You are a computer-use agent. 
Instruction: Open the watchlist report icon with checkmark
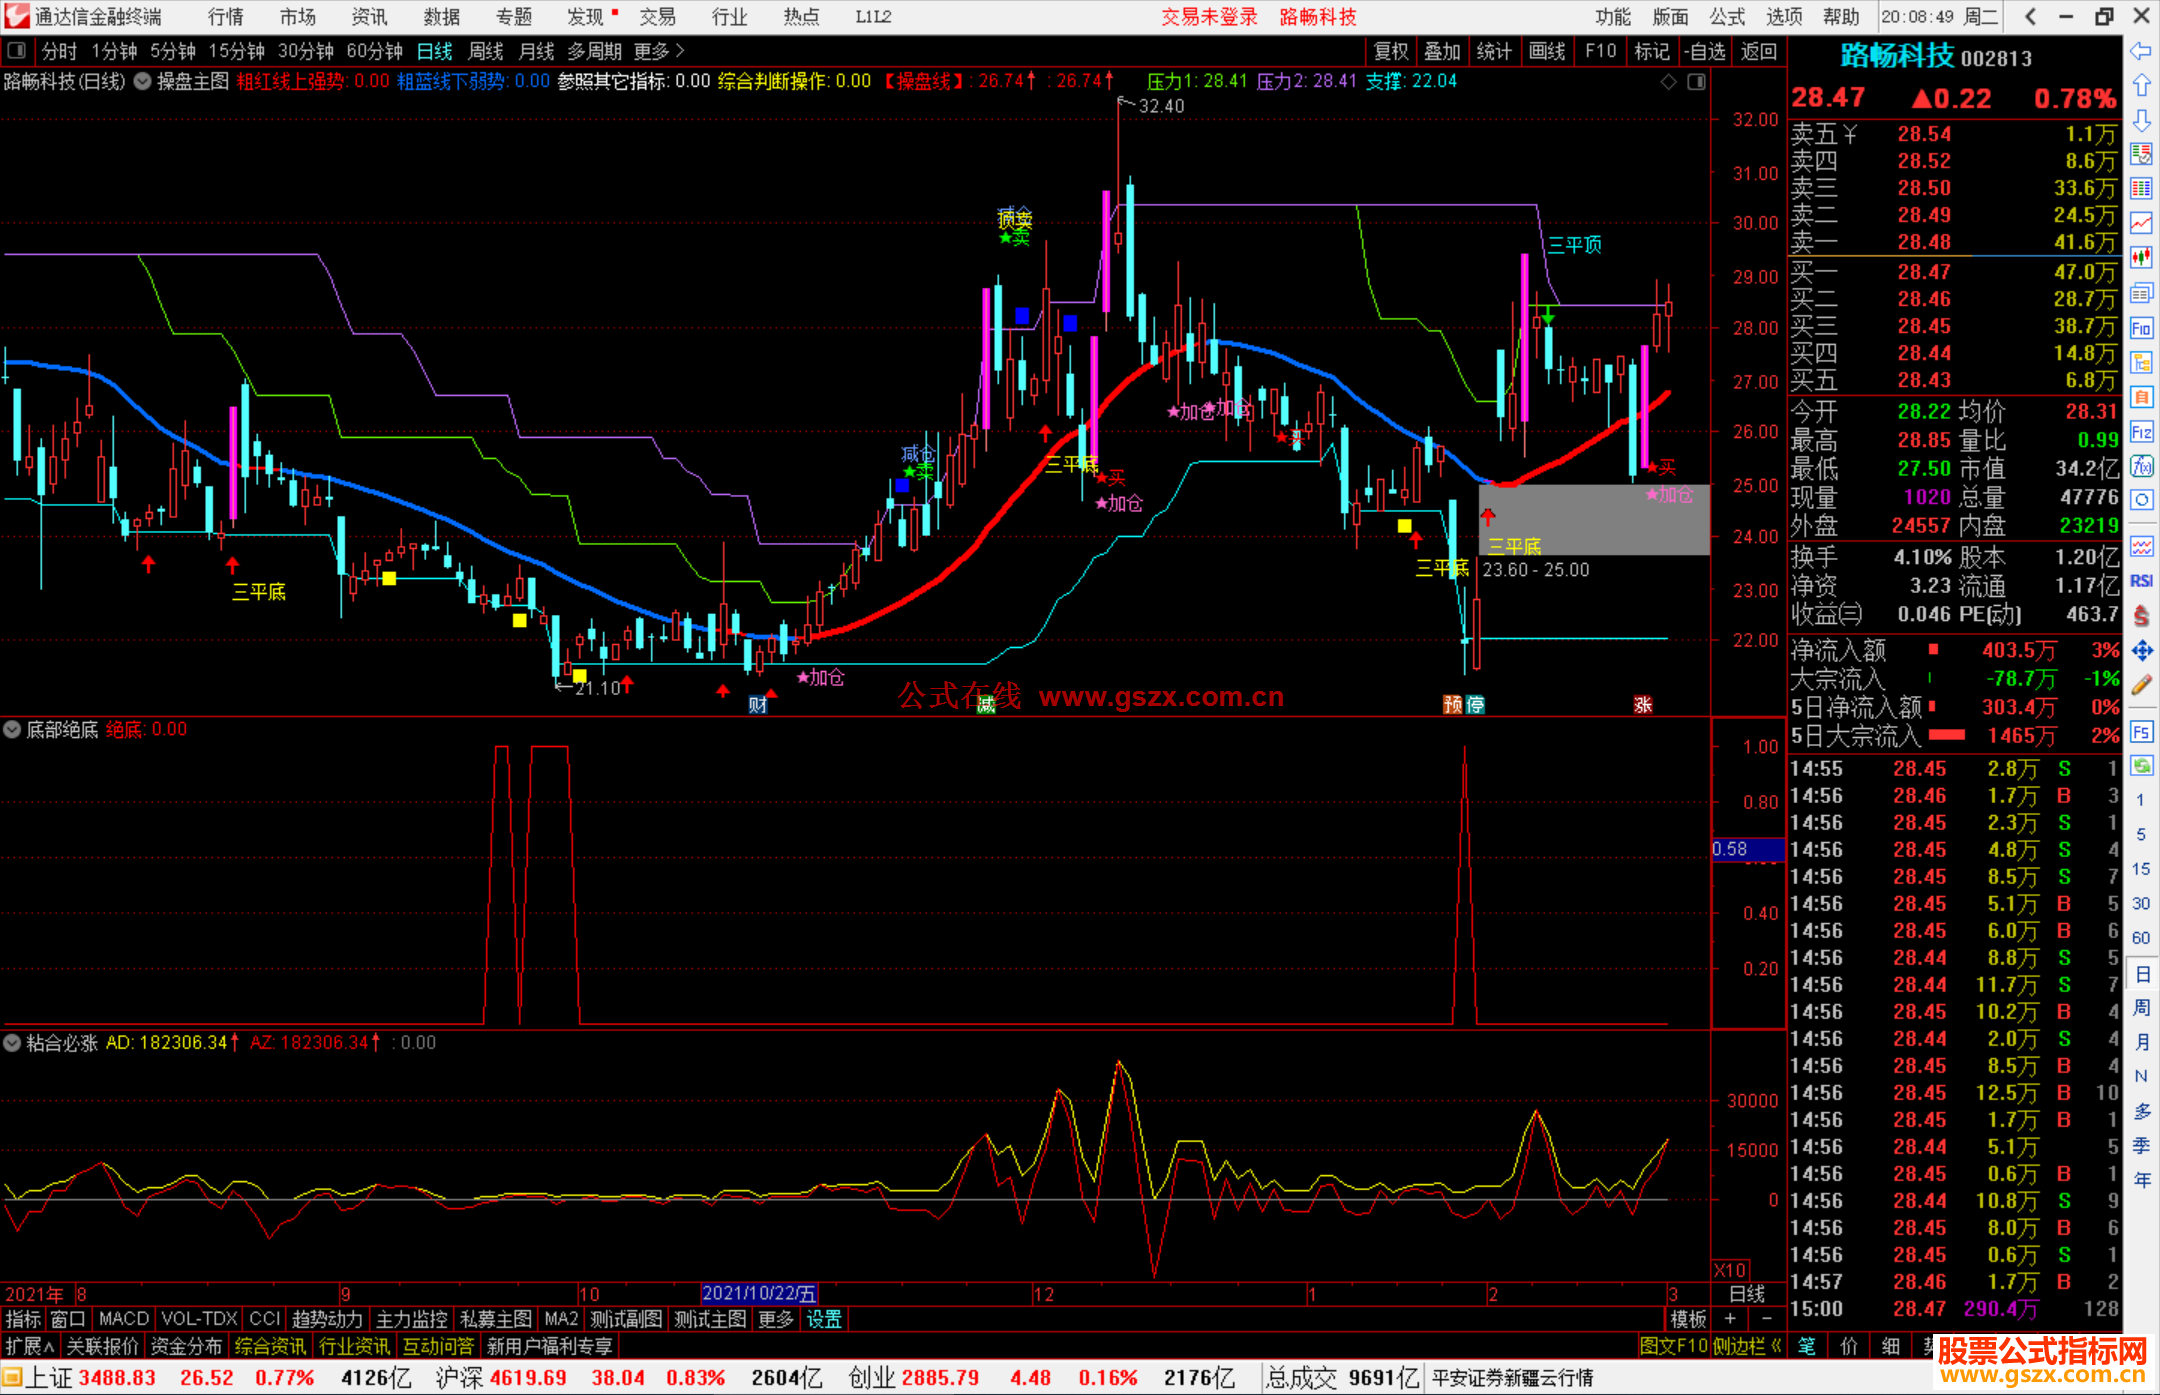coord(2141,154)
